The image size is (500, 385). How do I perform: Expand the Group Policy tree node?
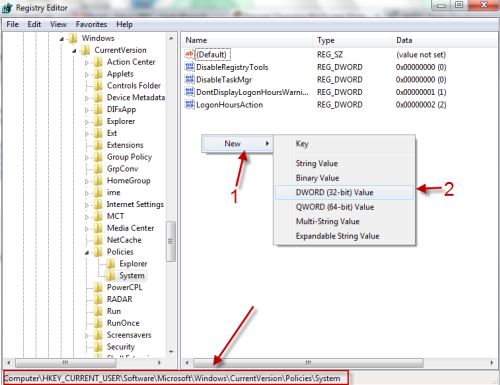click(x=87, y=157)
